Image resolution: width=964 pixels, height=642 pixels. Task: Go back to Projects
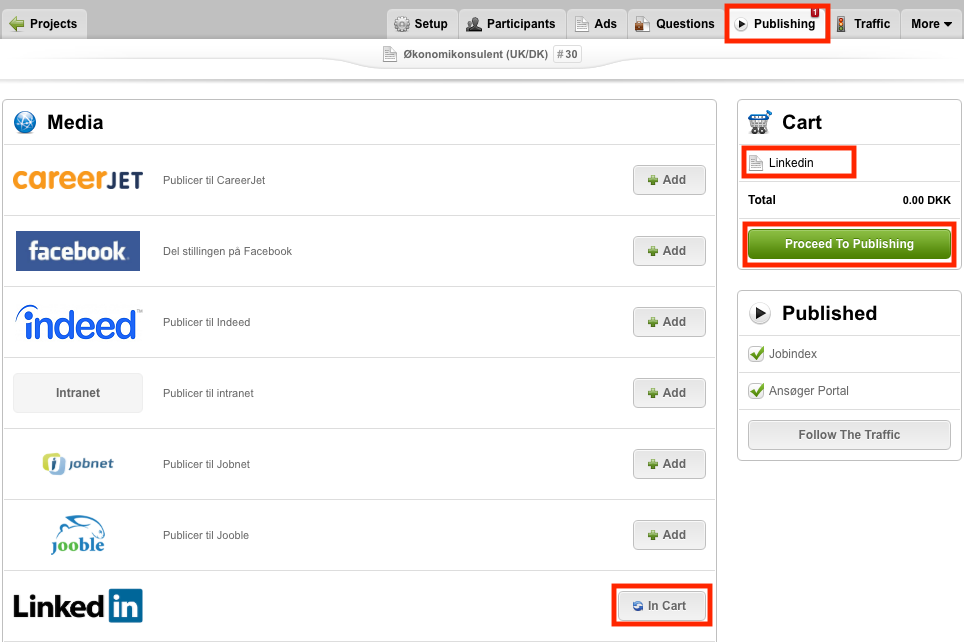tap(44, 24)
